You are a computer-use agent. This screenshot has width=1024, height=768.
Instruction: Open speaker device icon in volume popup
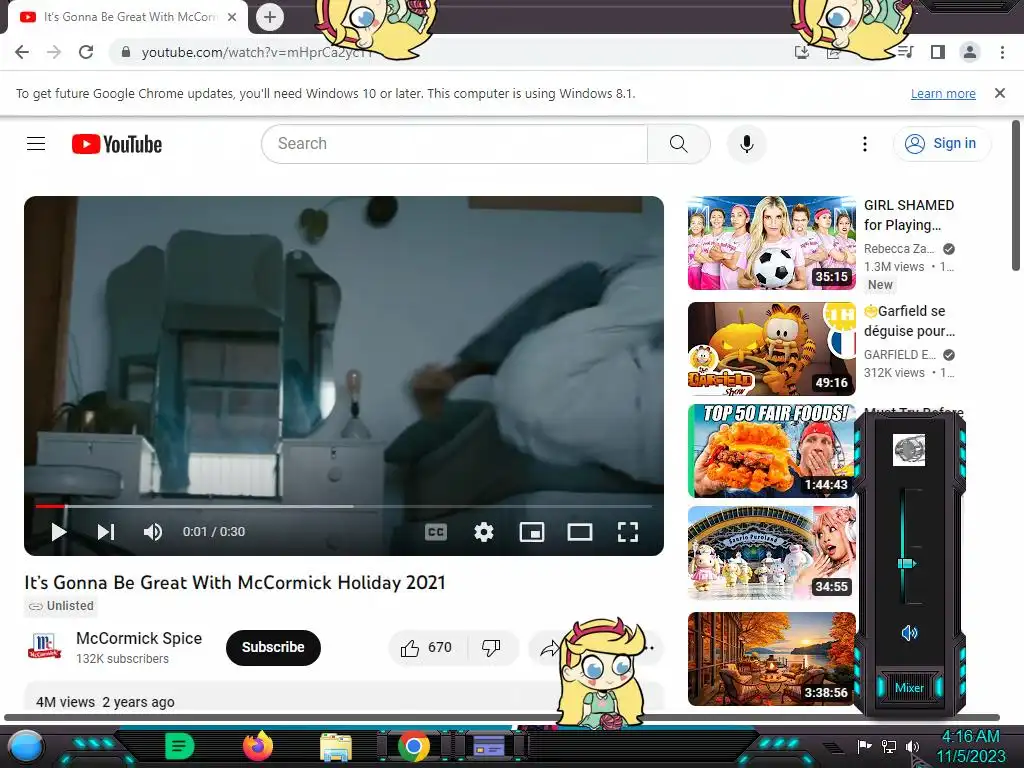tap(909, 450)
